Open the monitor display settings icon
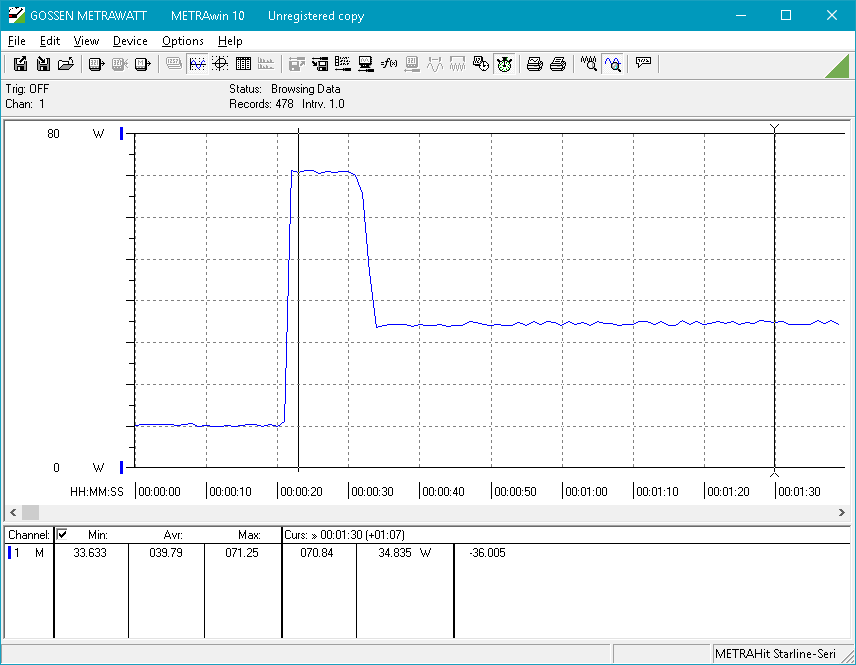Image resolution: width=856 pixels, height=665 pixels. tap(365, 64)
